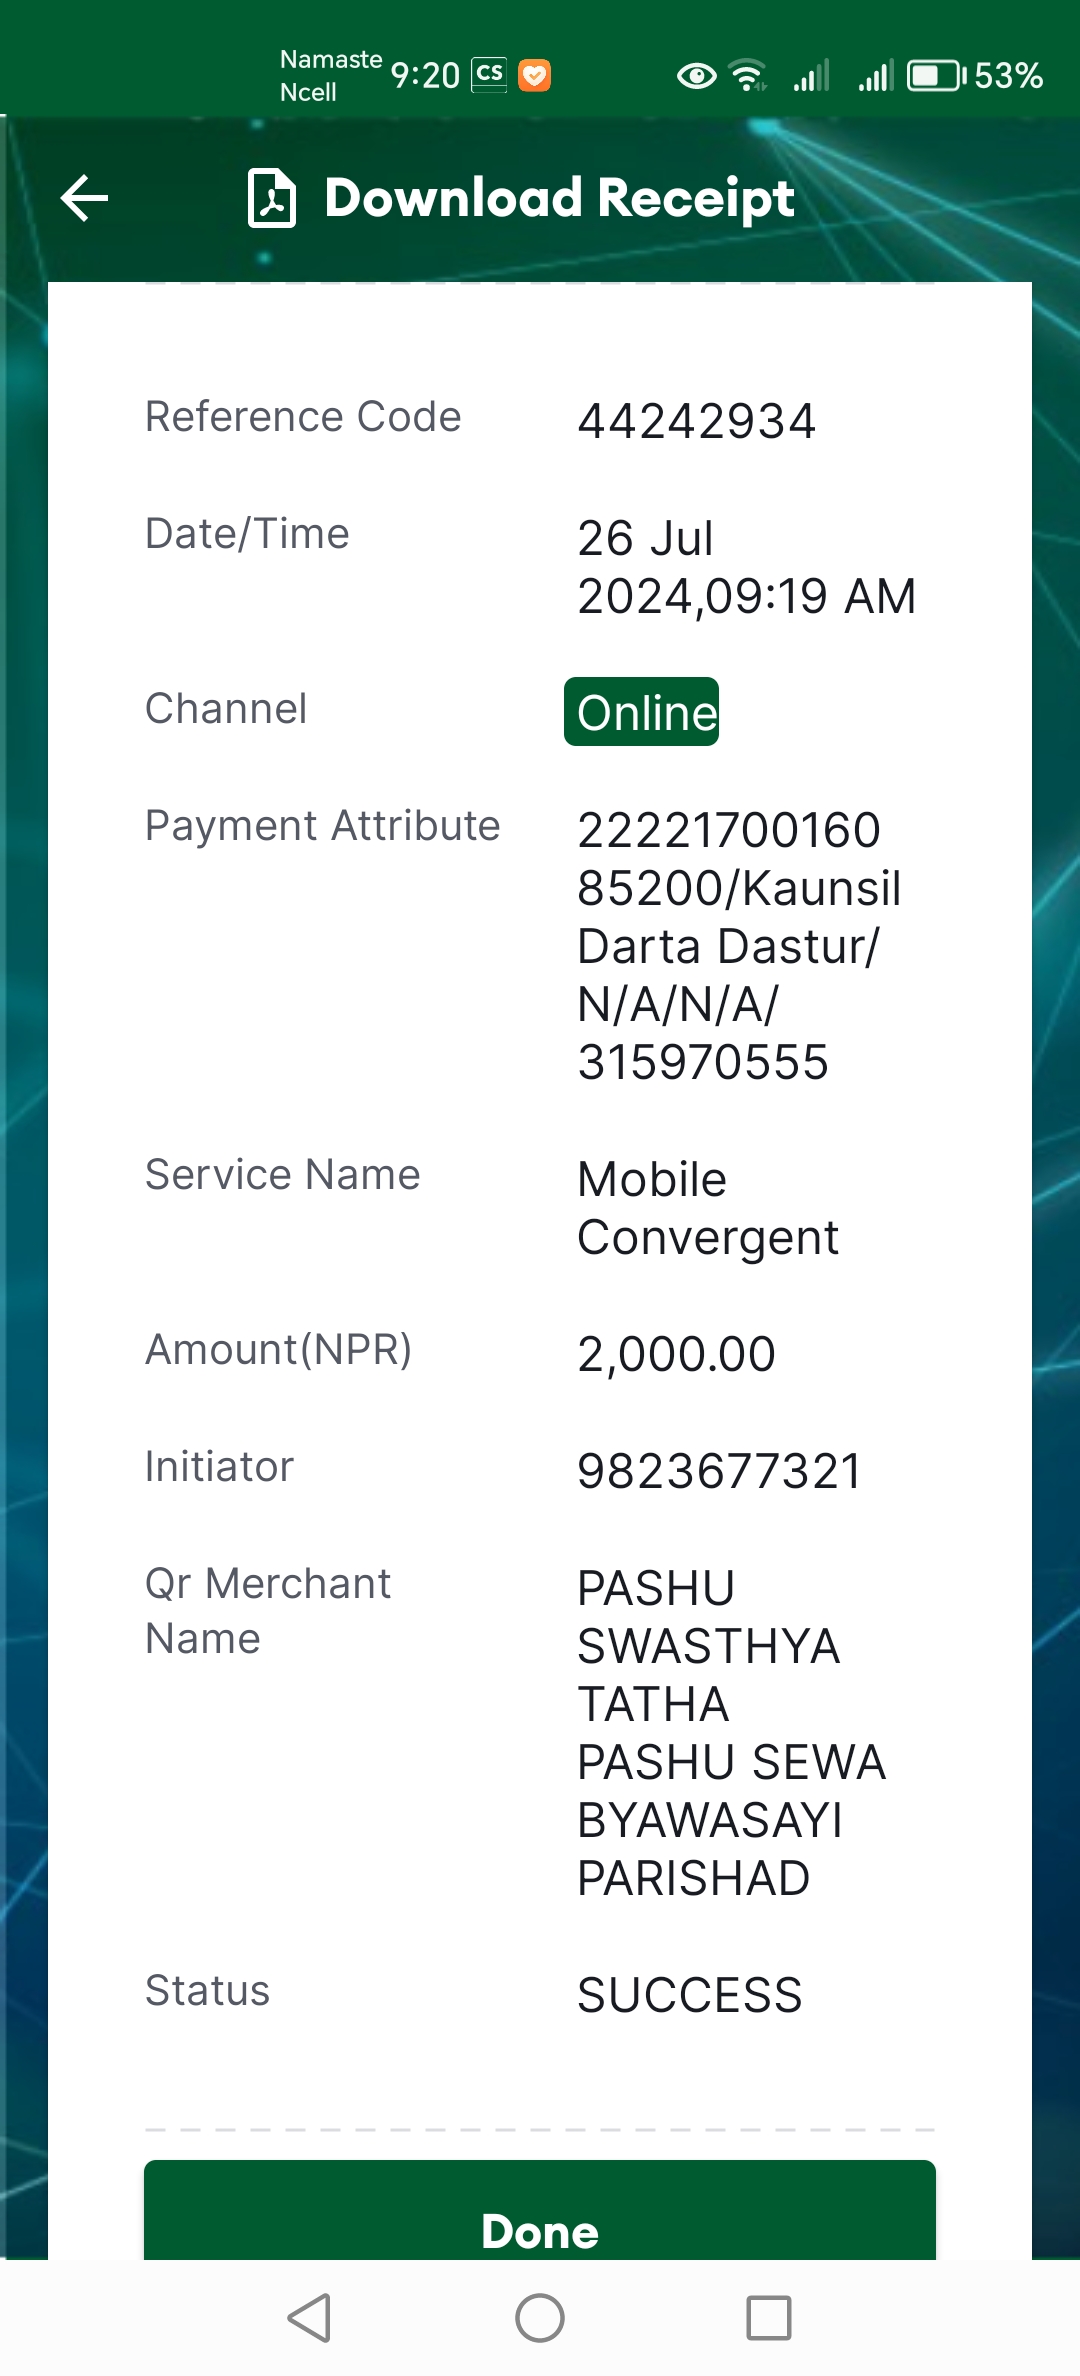Open recent apps square button
1080x2376 pixels.
click(x=769, y=2318)
